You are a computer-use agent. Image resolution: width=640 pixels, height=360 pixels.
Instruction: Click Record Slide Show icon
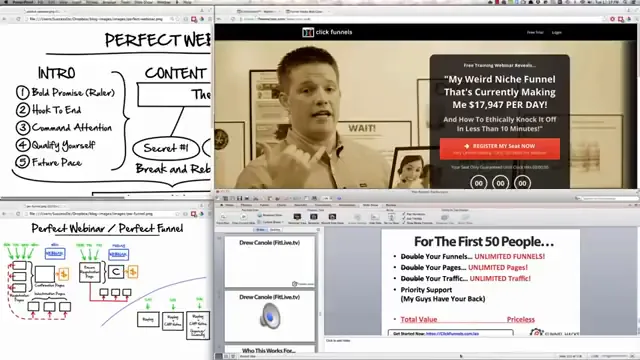click(x=332, y=216)
